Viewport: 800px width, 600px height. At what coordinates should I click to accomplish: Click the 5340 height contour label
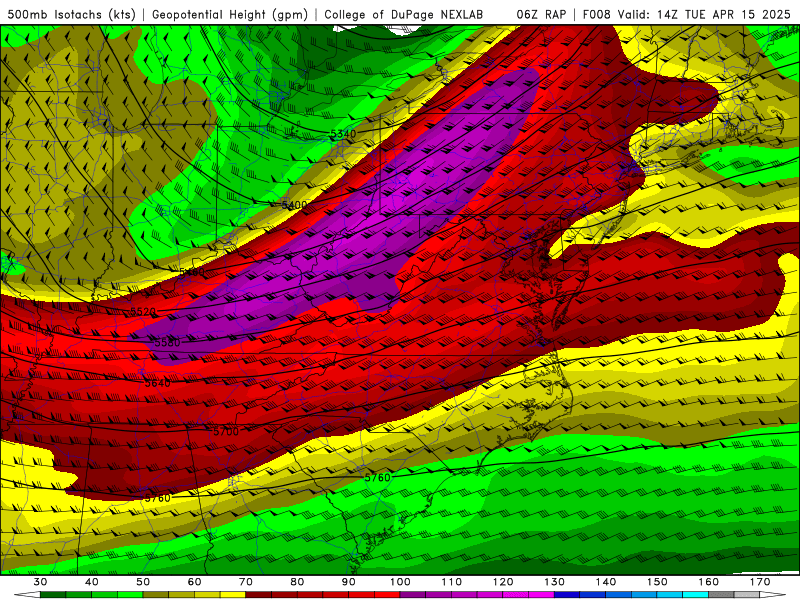tap(343, 134)
